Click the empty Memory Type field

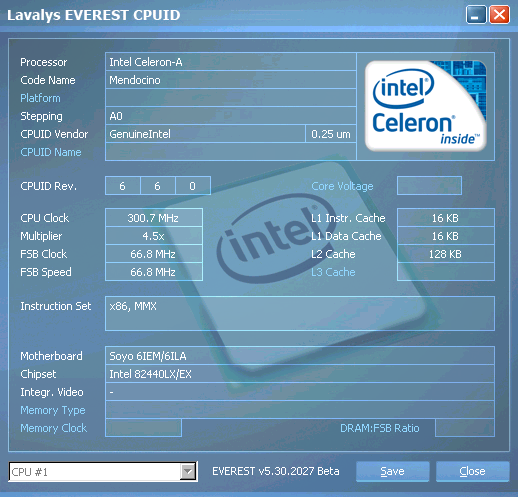[x=300, y=410]
